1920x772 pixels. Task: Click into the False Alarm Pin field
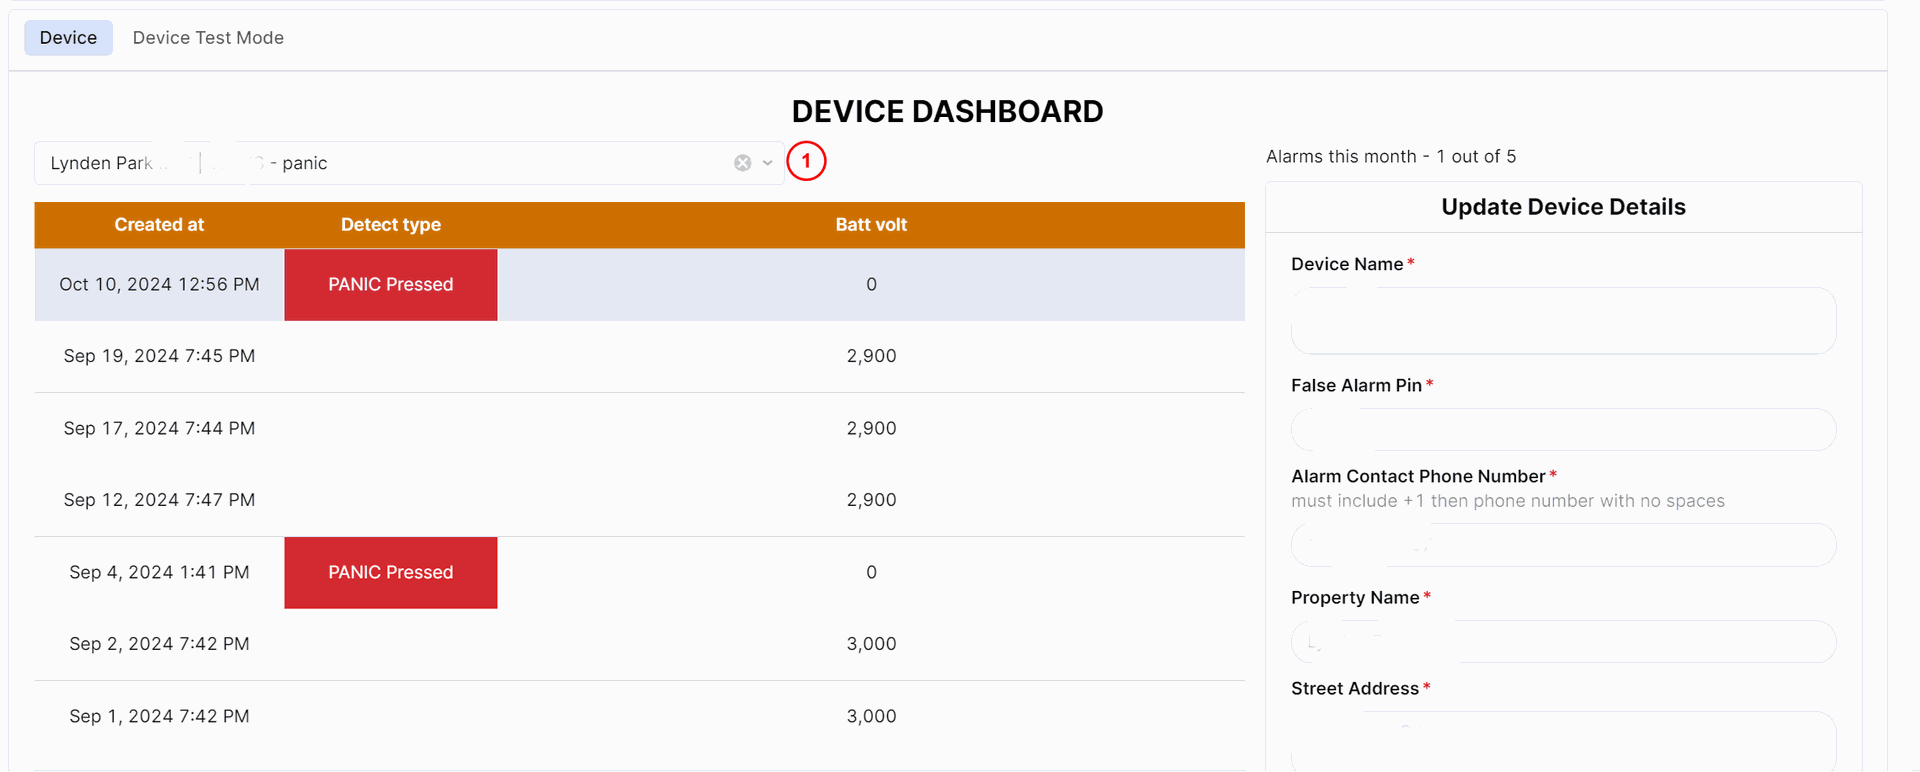point(1563,430)
